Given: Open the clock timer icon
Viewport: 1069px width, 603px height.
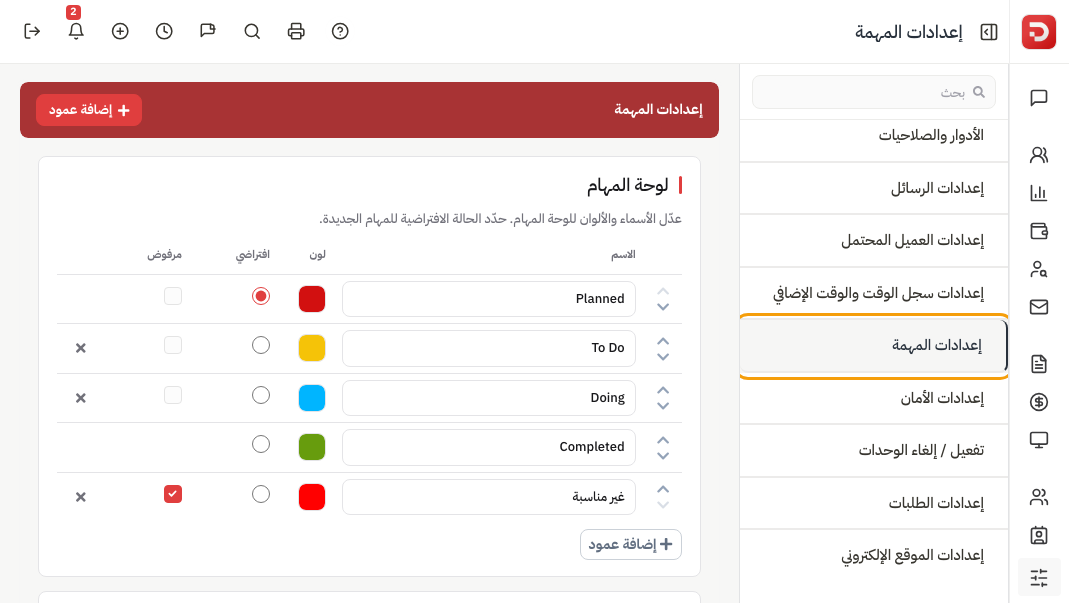Looking at the screenshot, I should [164, 31].
